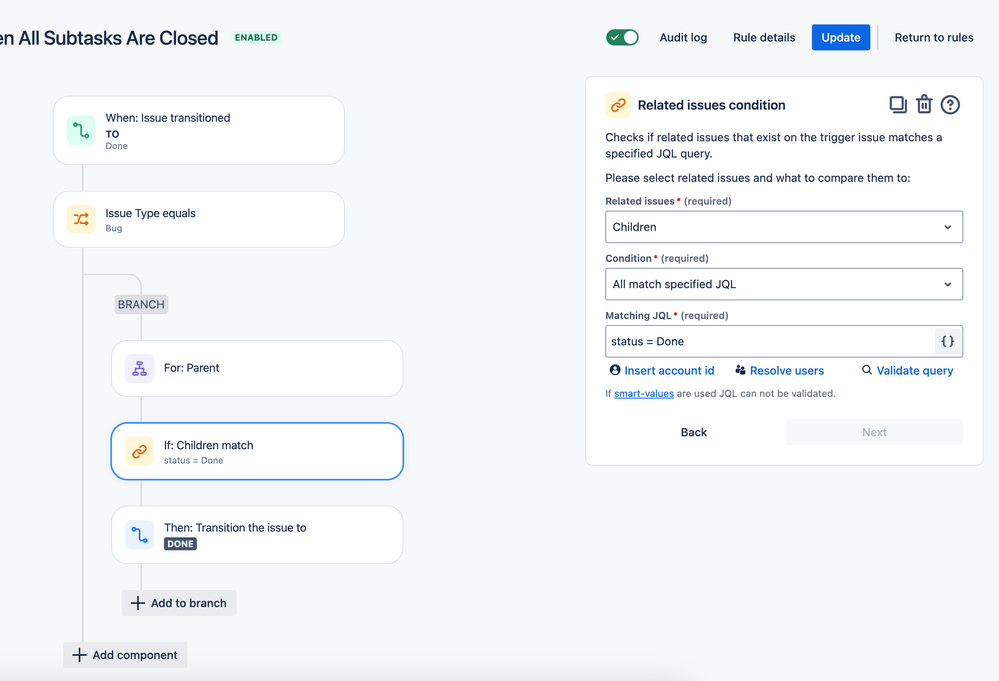This screenshot has width=999, height=681.
Task: Click the orange link icon on Children match
Action: pos(140,451)
